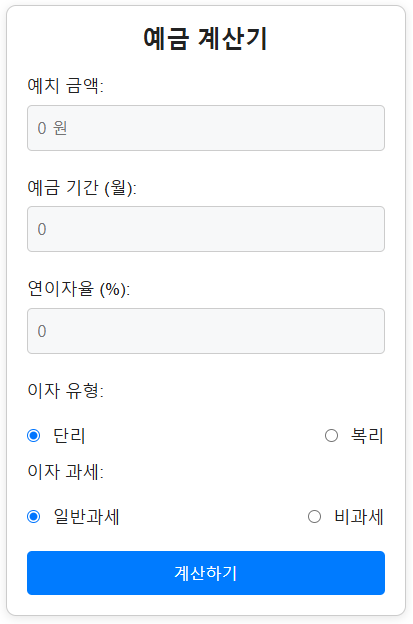
Task: Choose the 비과세 radio option
Action: 314,517
